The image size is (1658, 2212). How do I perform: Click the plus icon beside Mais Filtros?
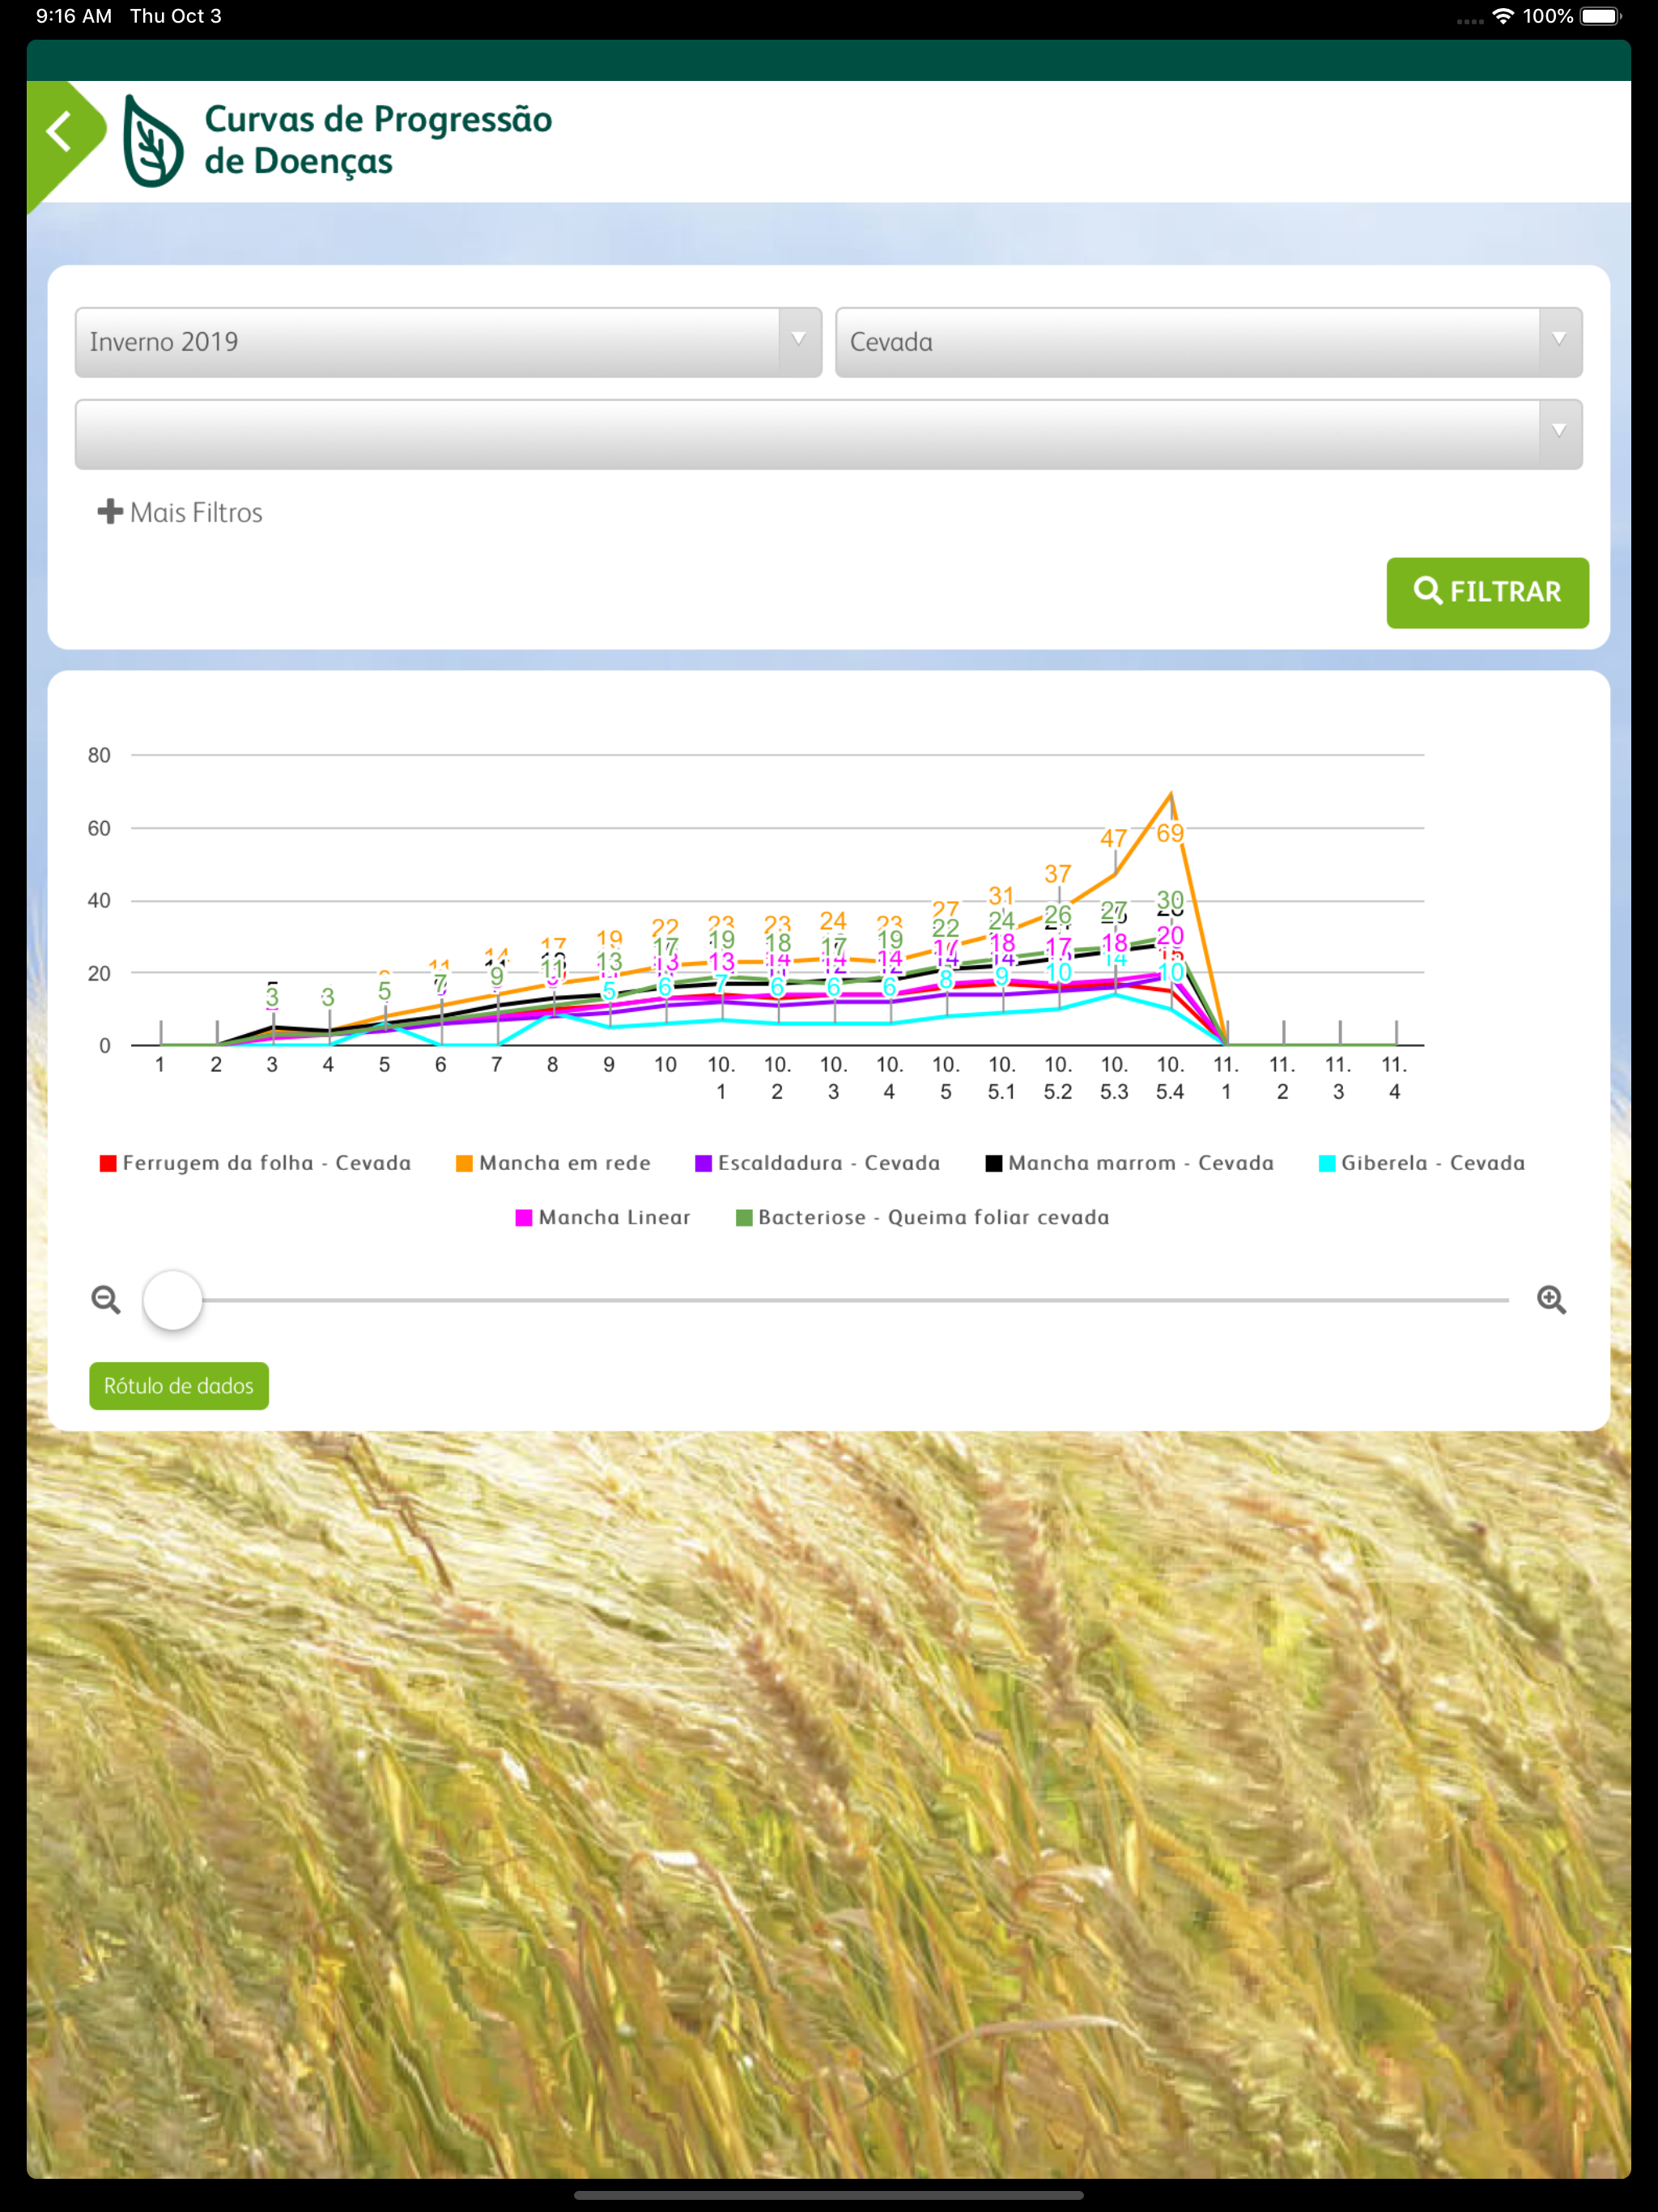point(110,512)
